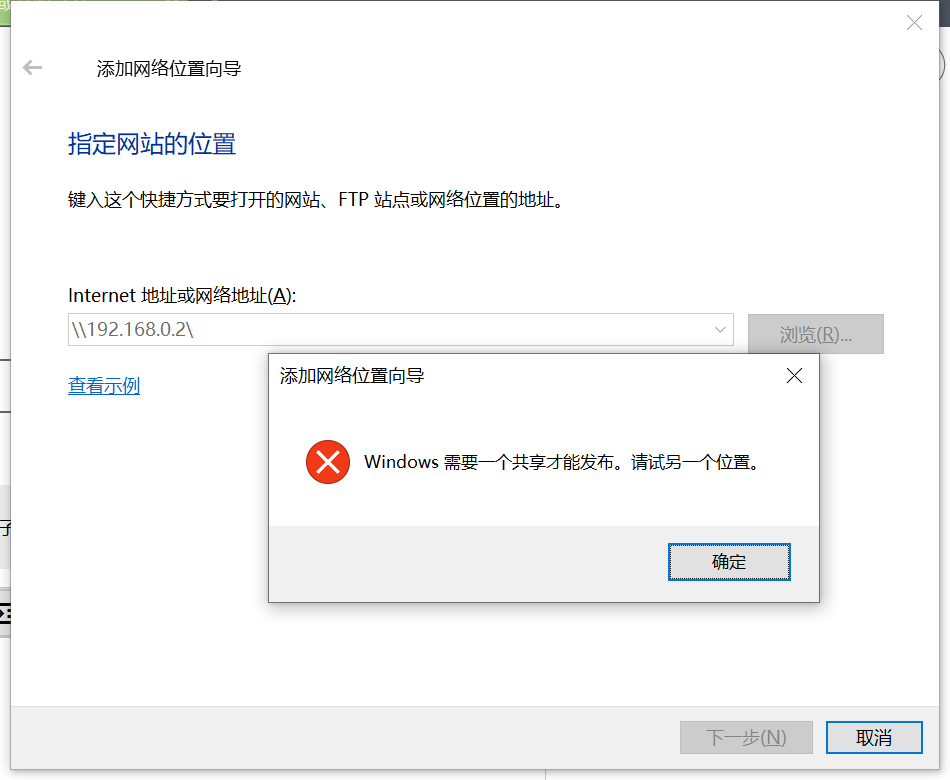This screenshot has width=950, height=780.
Task: Click the red error X icon
Action: tap(328, 462)
